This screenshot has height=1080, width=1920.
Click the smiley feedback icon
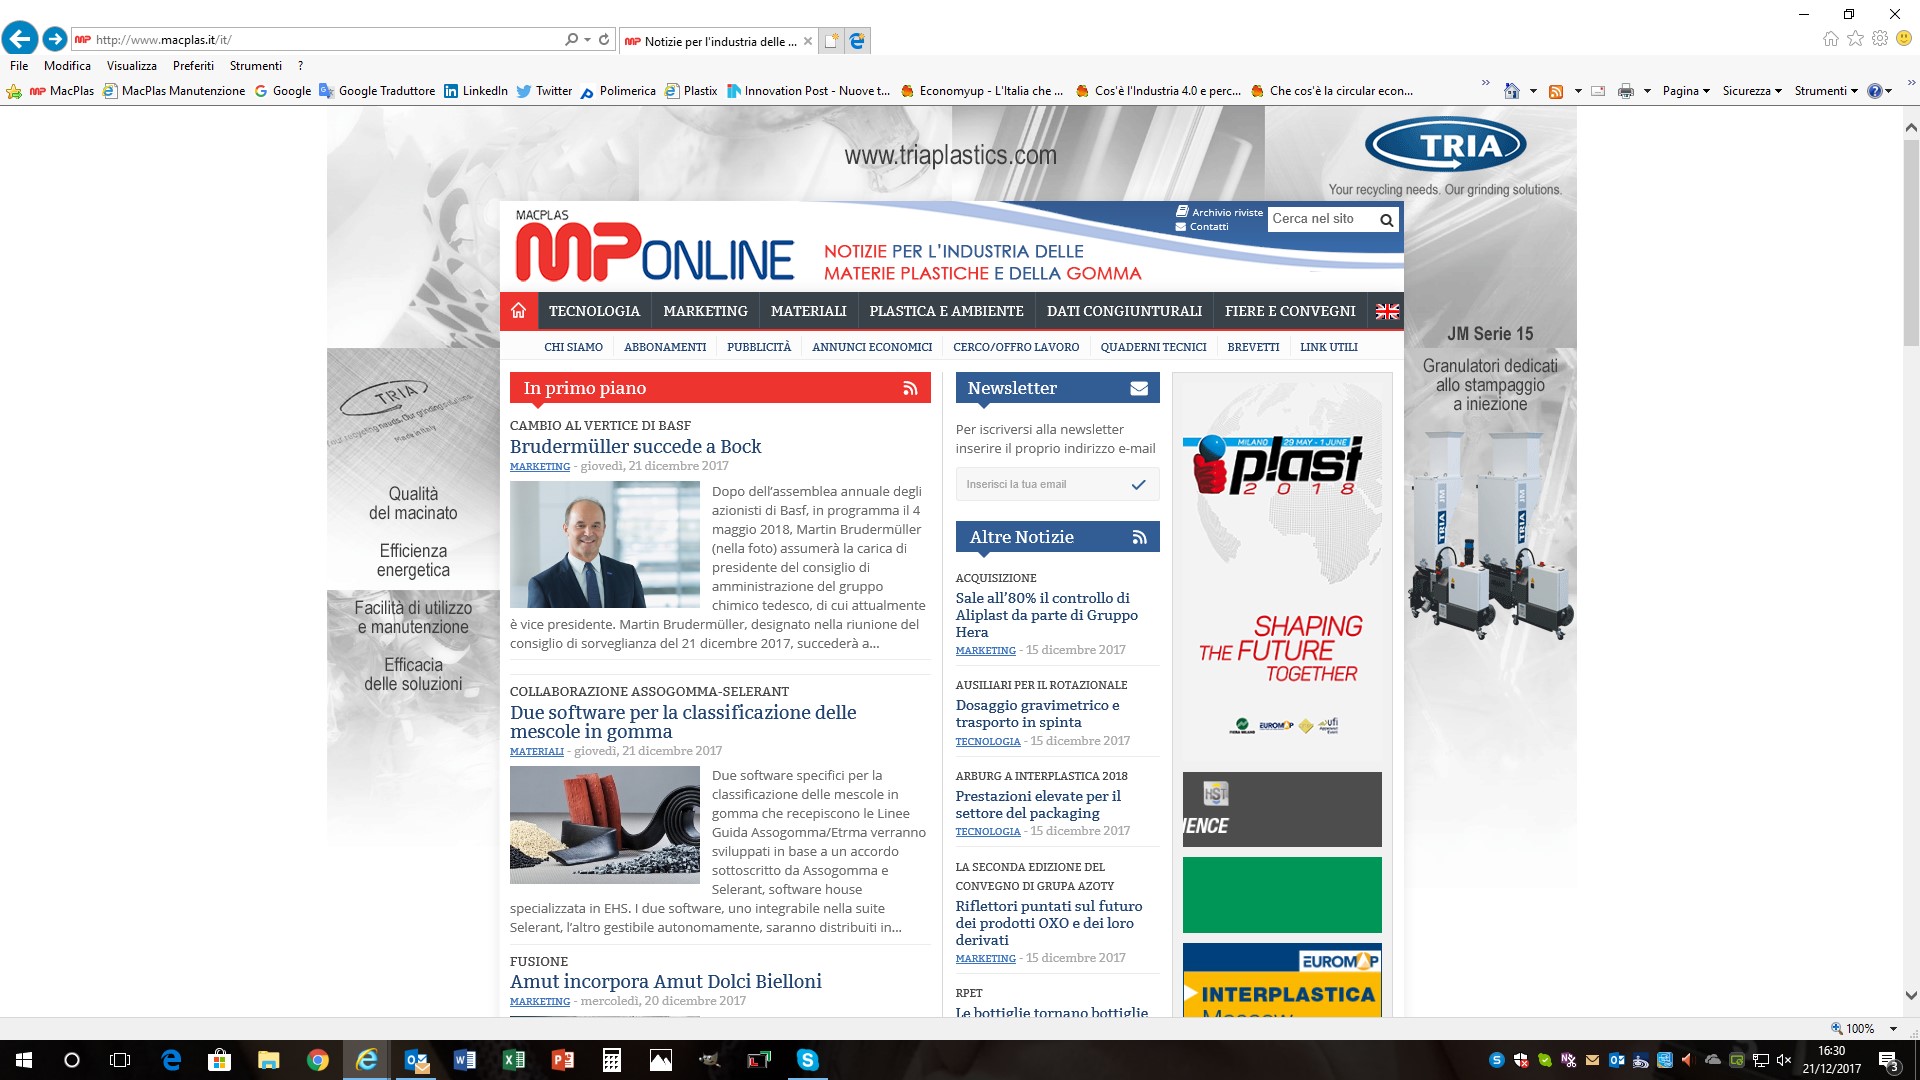1904,39
